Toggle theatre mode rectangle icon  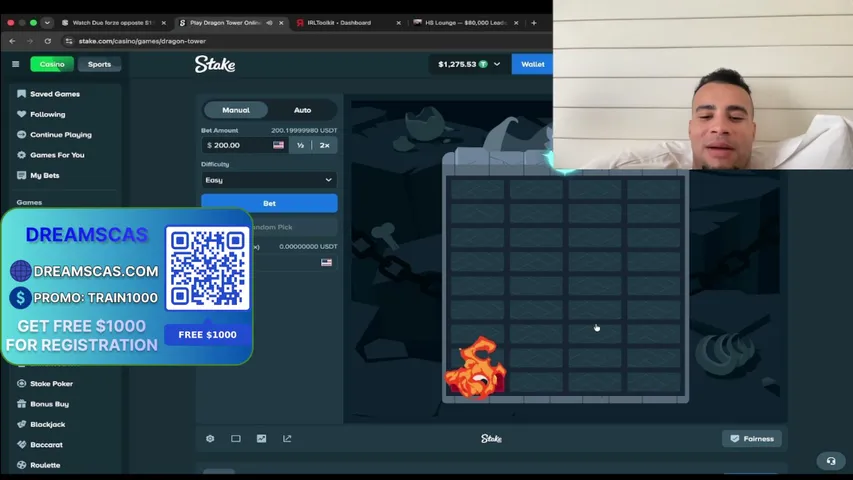236,439
